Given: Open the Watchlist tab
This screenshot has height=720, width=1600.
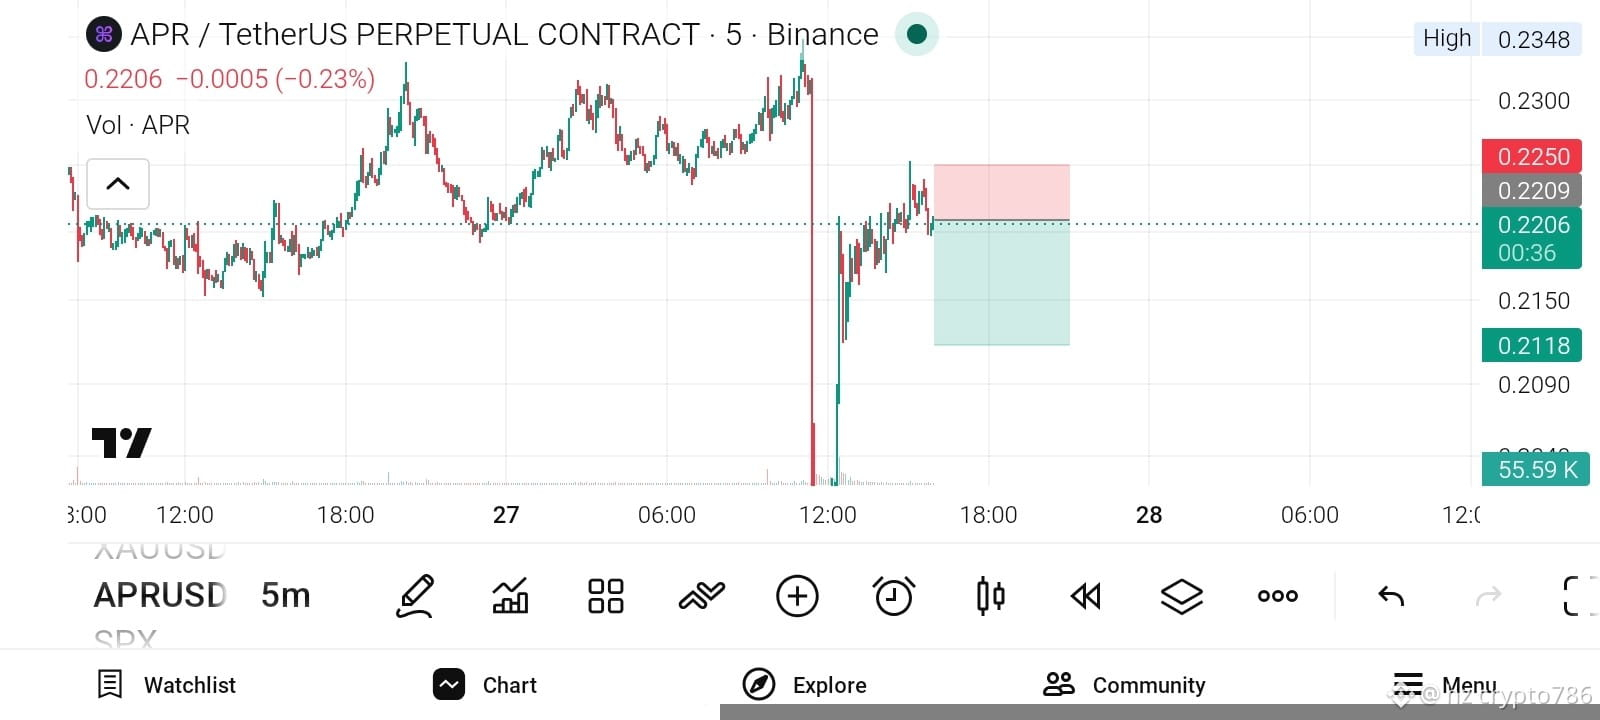Looking at the screenshot, I should [x=166, y=685].
